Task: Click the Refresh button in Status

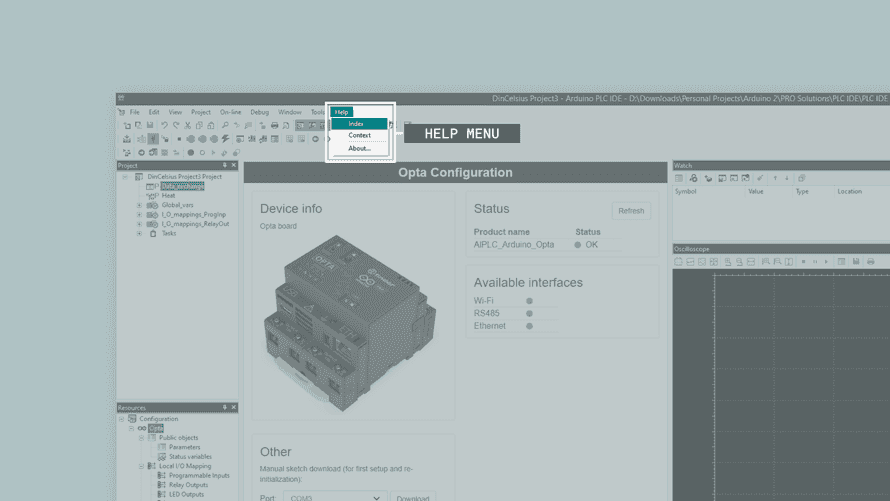Action: (x=631, y=211)
